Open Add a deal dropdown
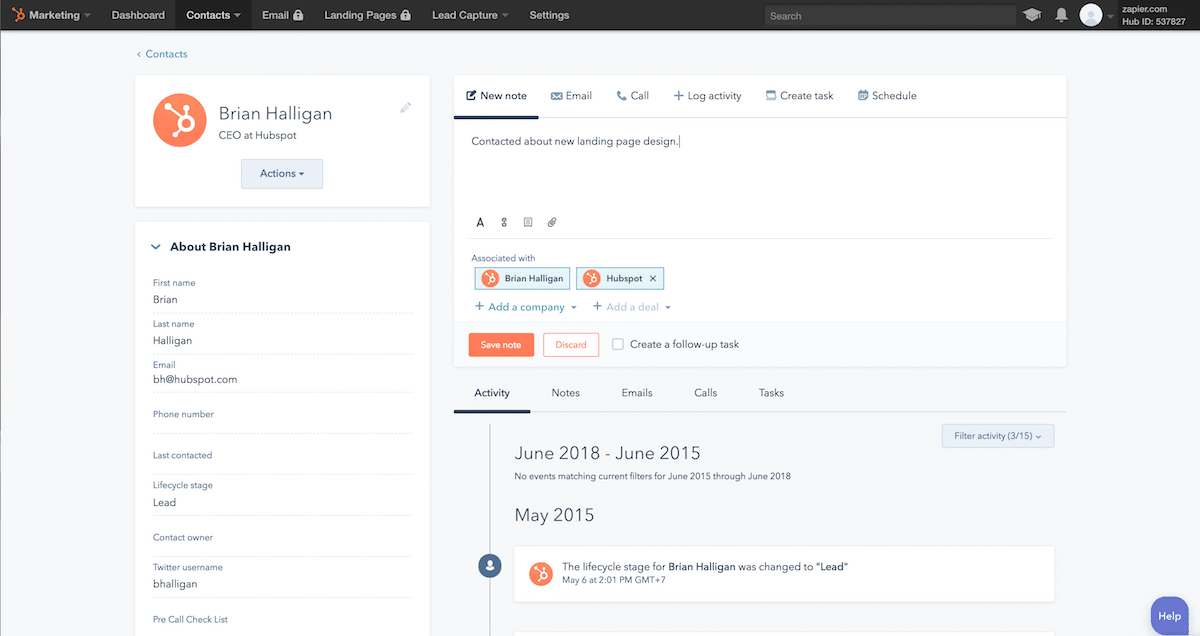The image size is (1200, 636). [x=632, y=307]
